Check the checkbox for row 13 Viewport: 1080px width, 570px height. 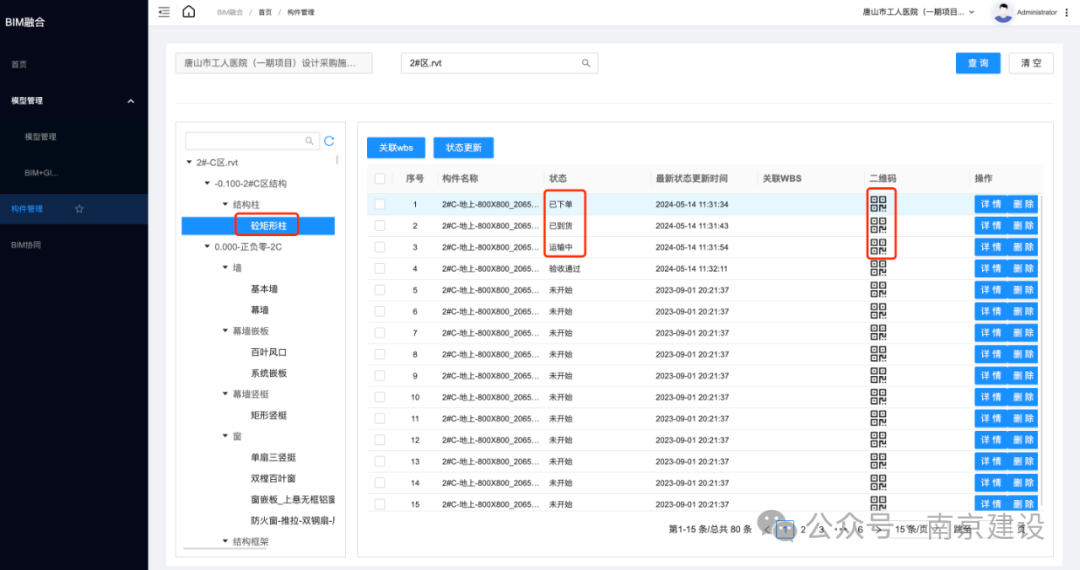click(380, 462)
